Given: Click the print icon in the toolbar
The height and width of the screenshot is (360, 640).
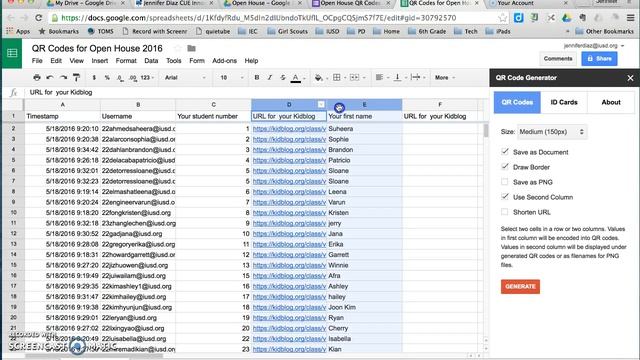Looking at the screenshot, I should 37,77.
